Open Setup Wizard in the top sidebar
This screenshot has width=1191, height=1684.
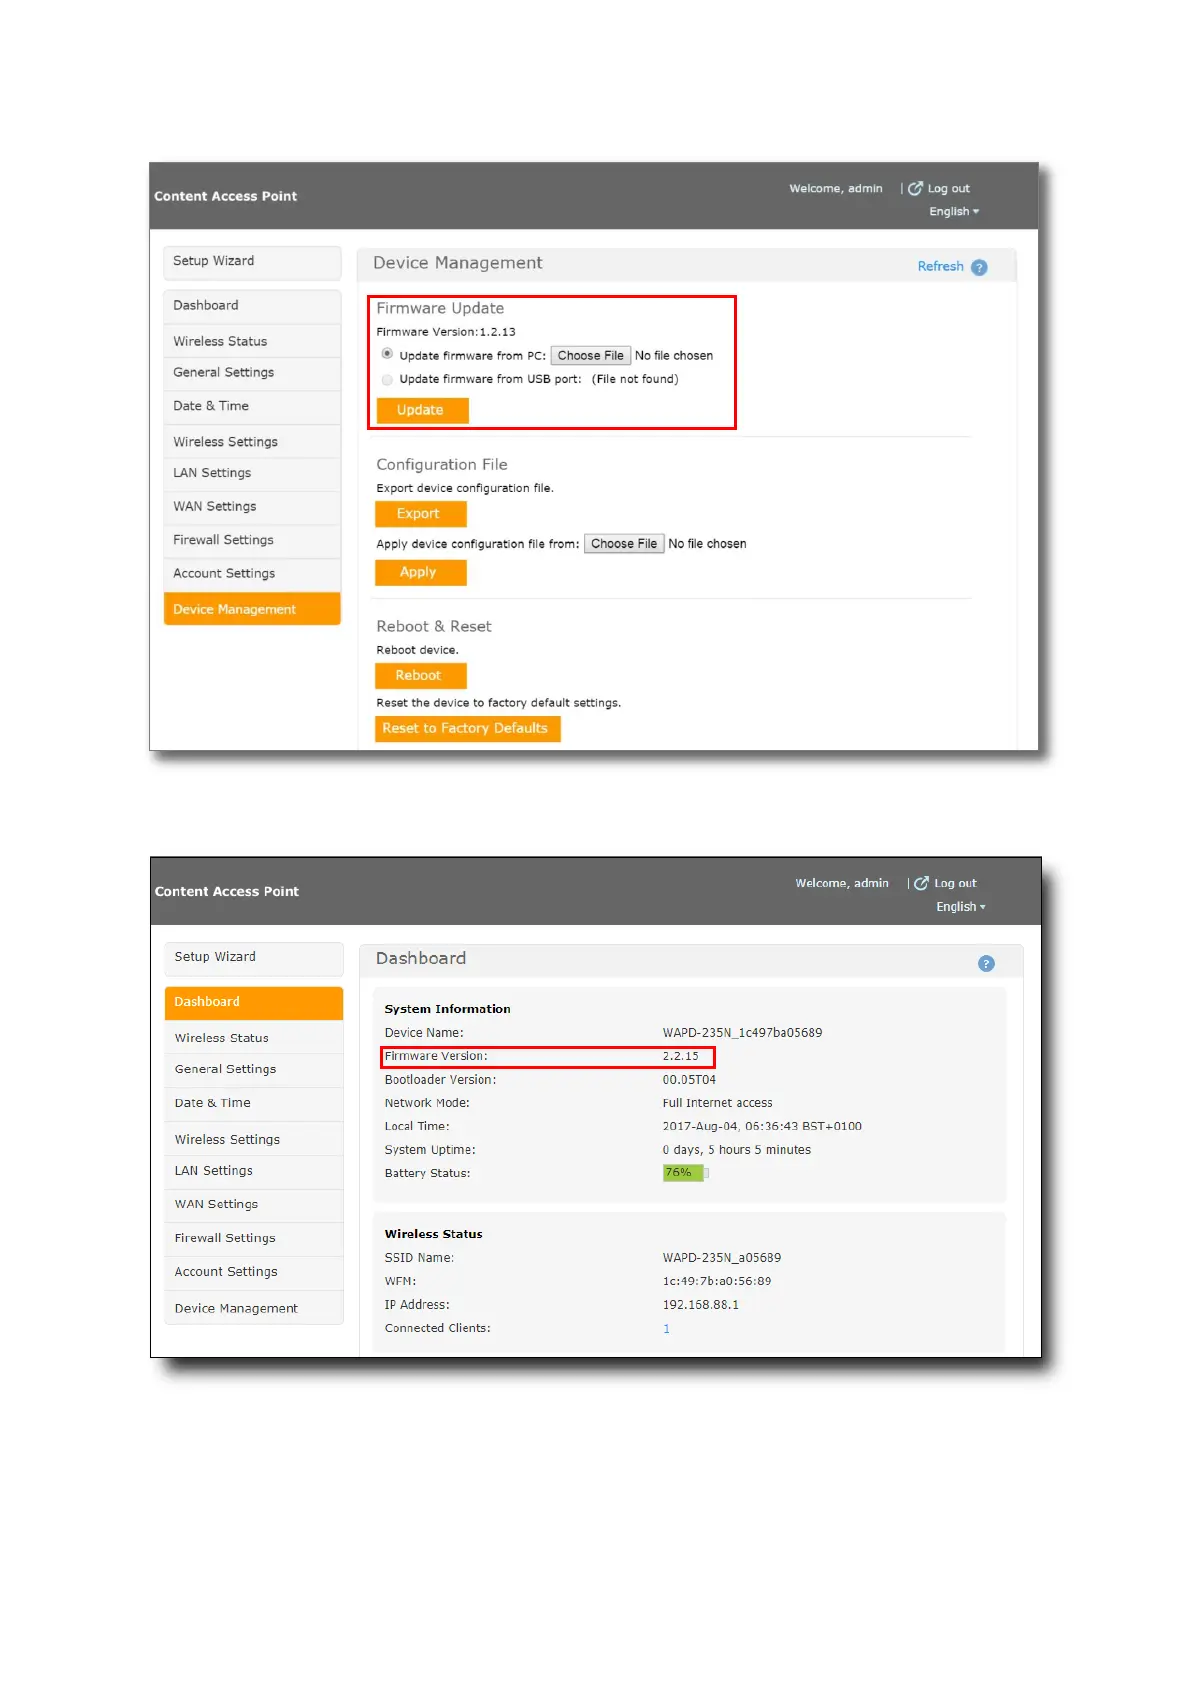[x=252, y=262]
